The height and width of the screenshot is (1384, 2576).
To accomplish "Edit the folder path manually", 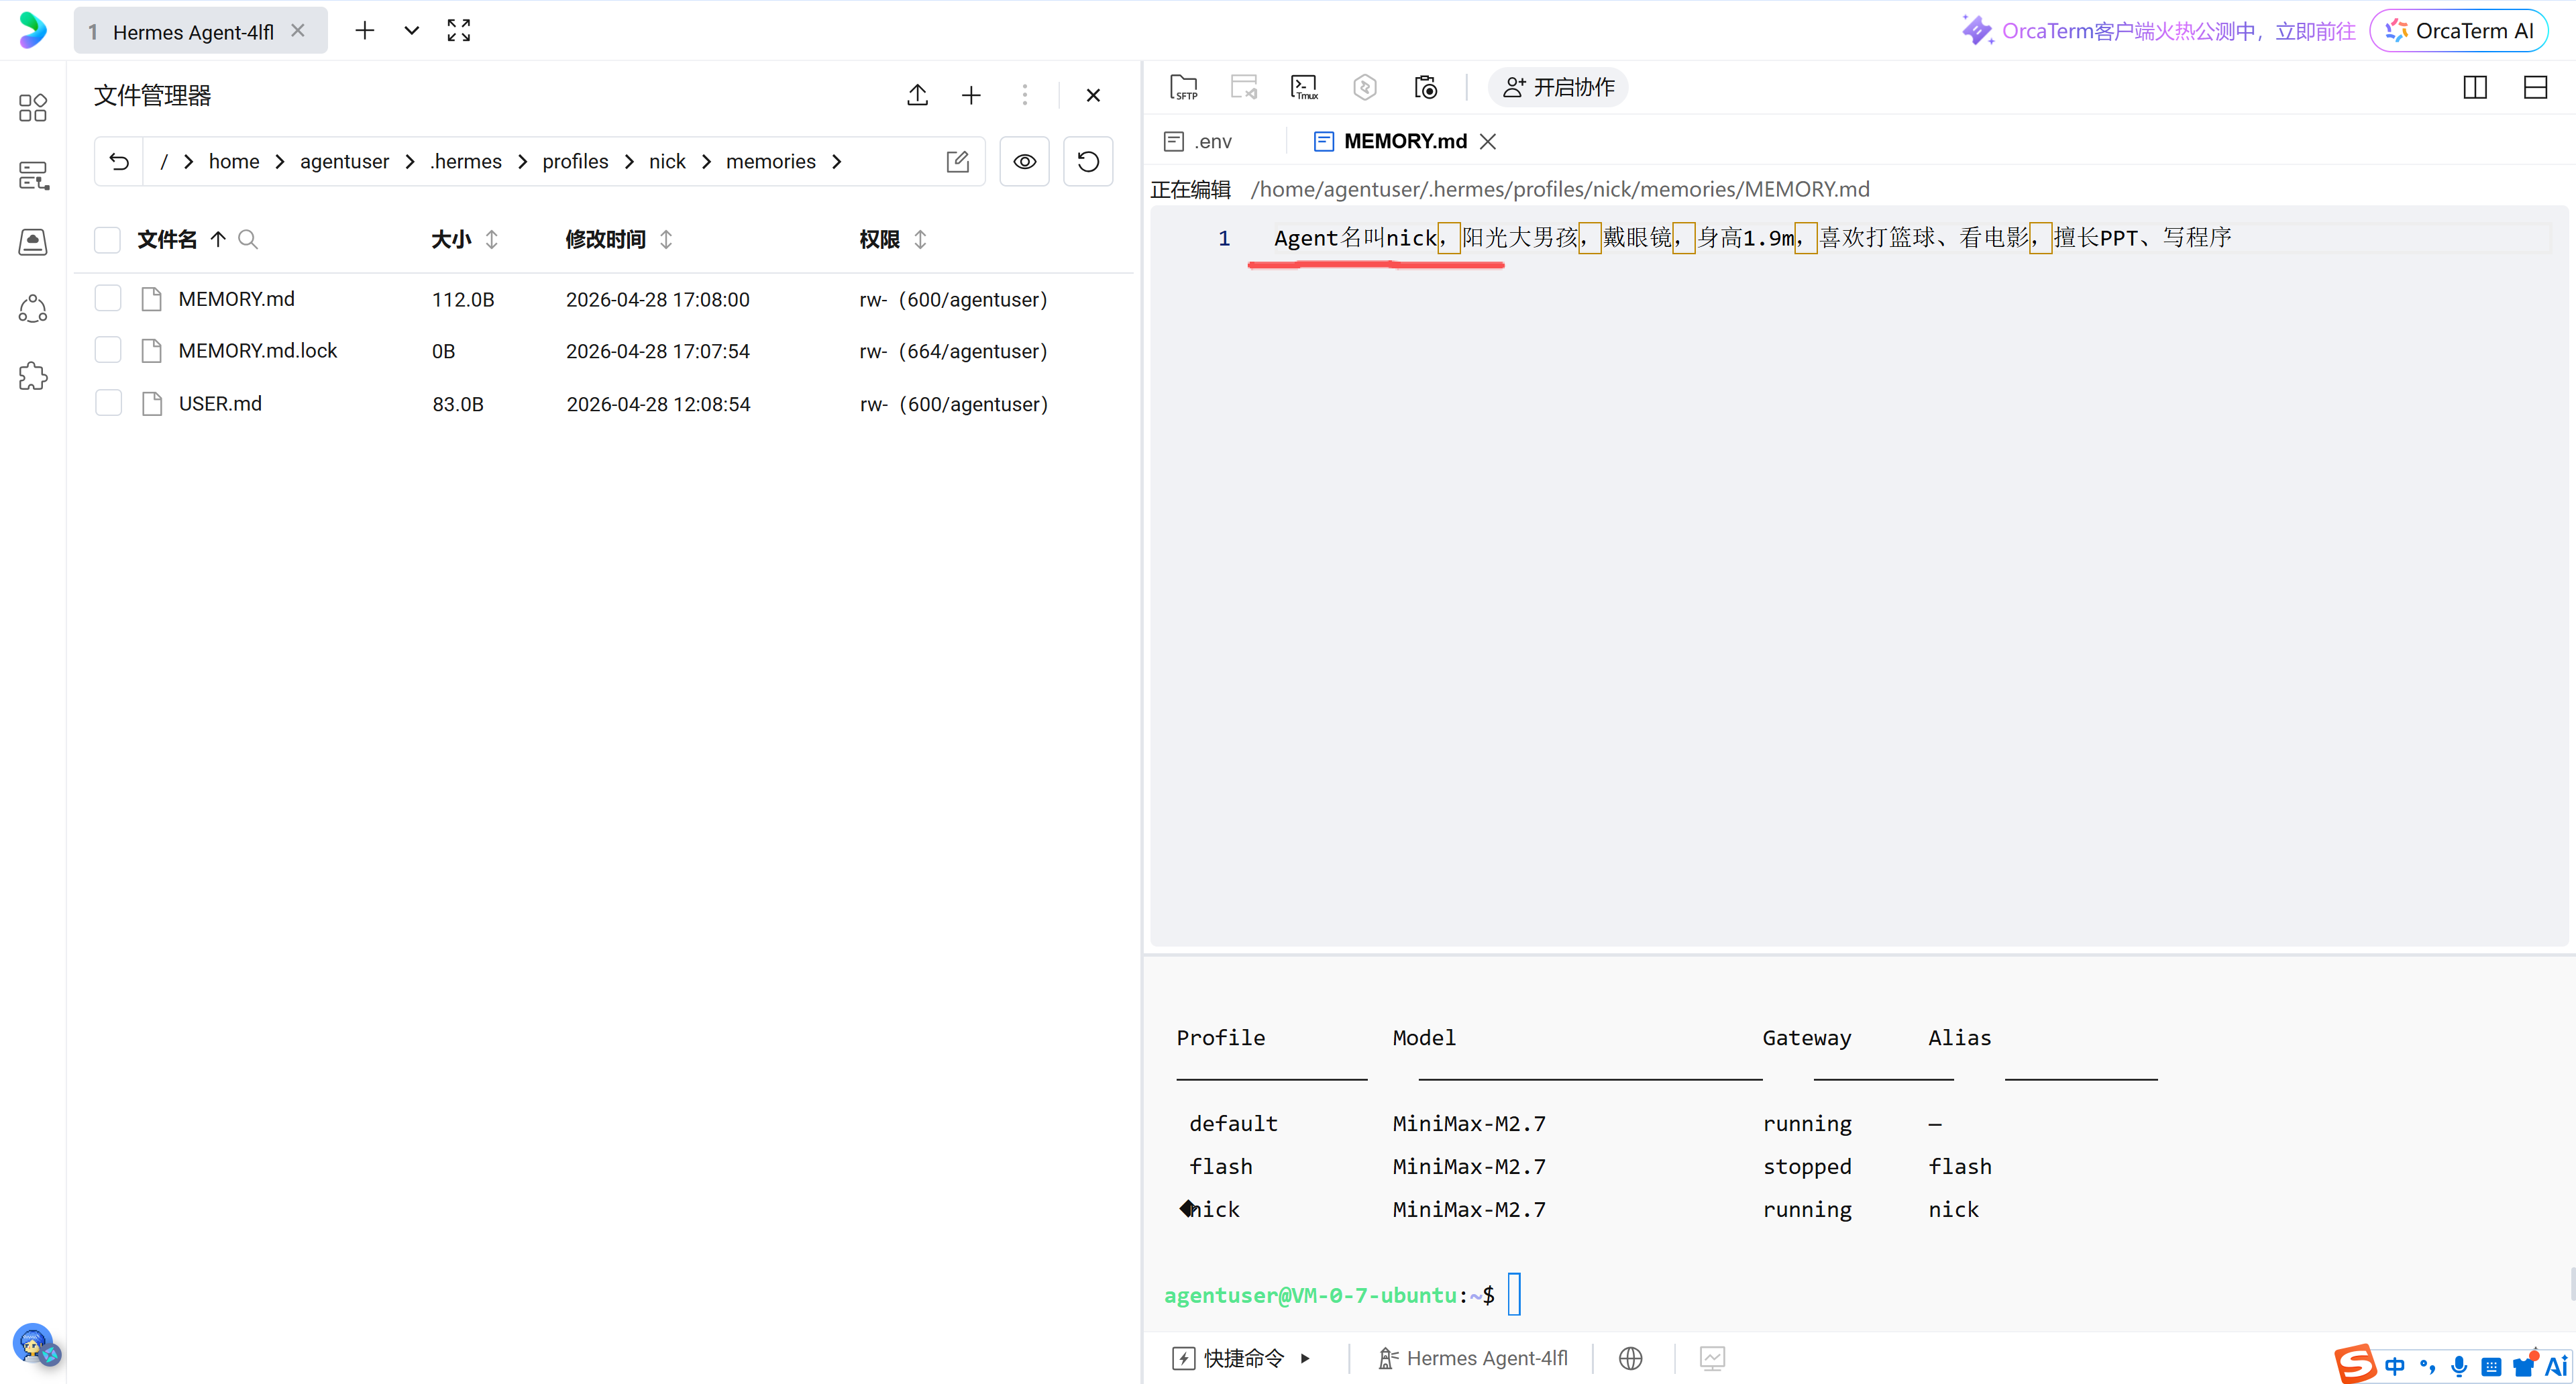I will 957,161.
